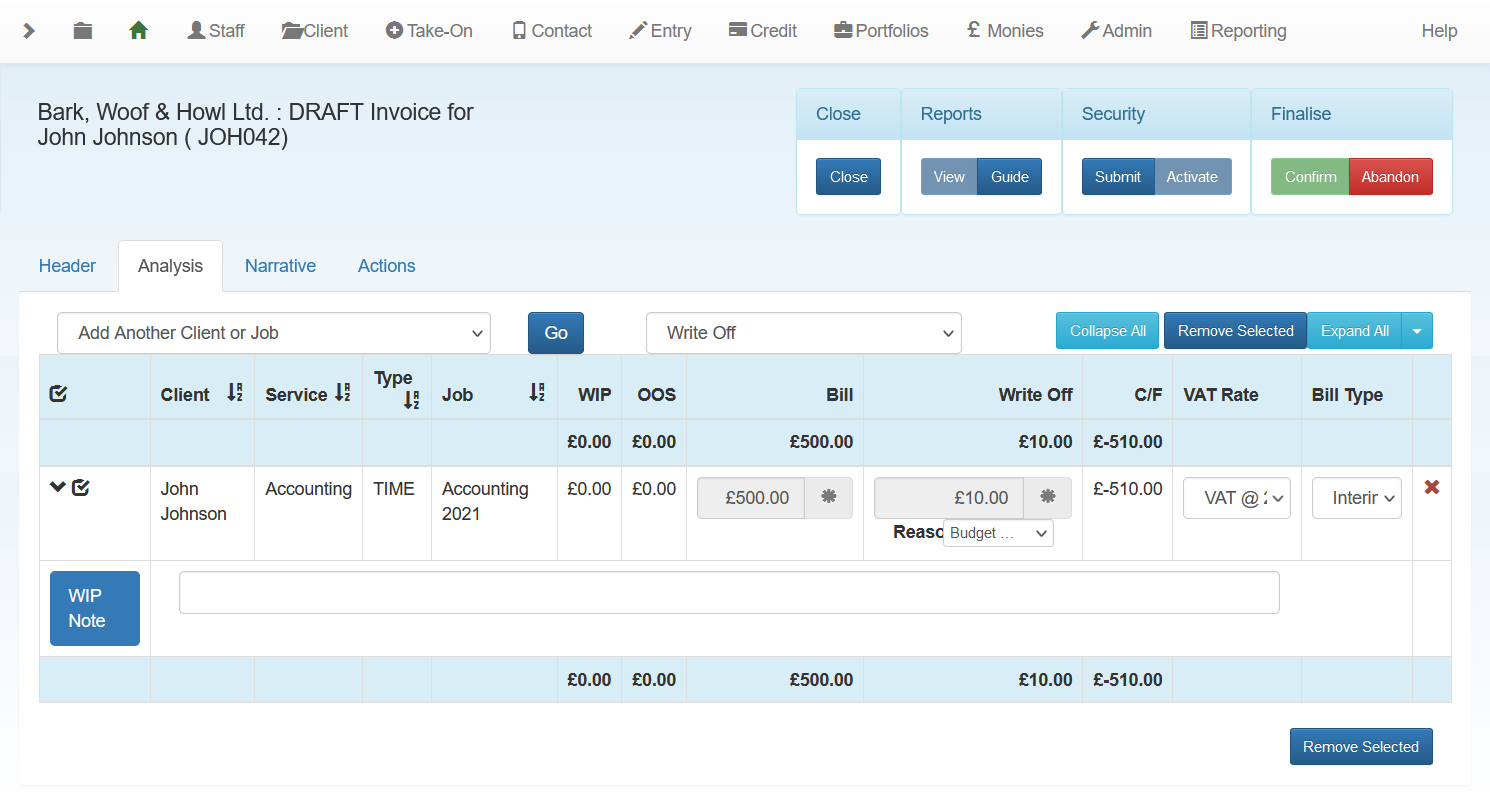Click the asterisk beside the £10.00 write off

tap(1047, 497)
